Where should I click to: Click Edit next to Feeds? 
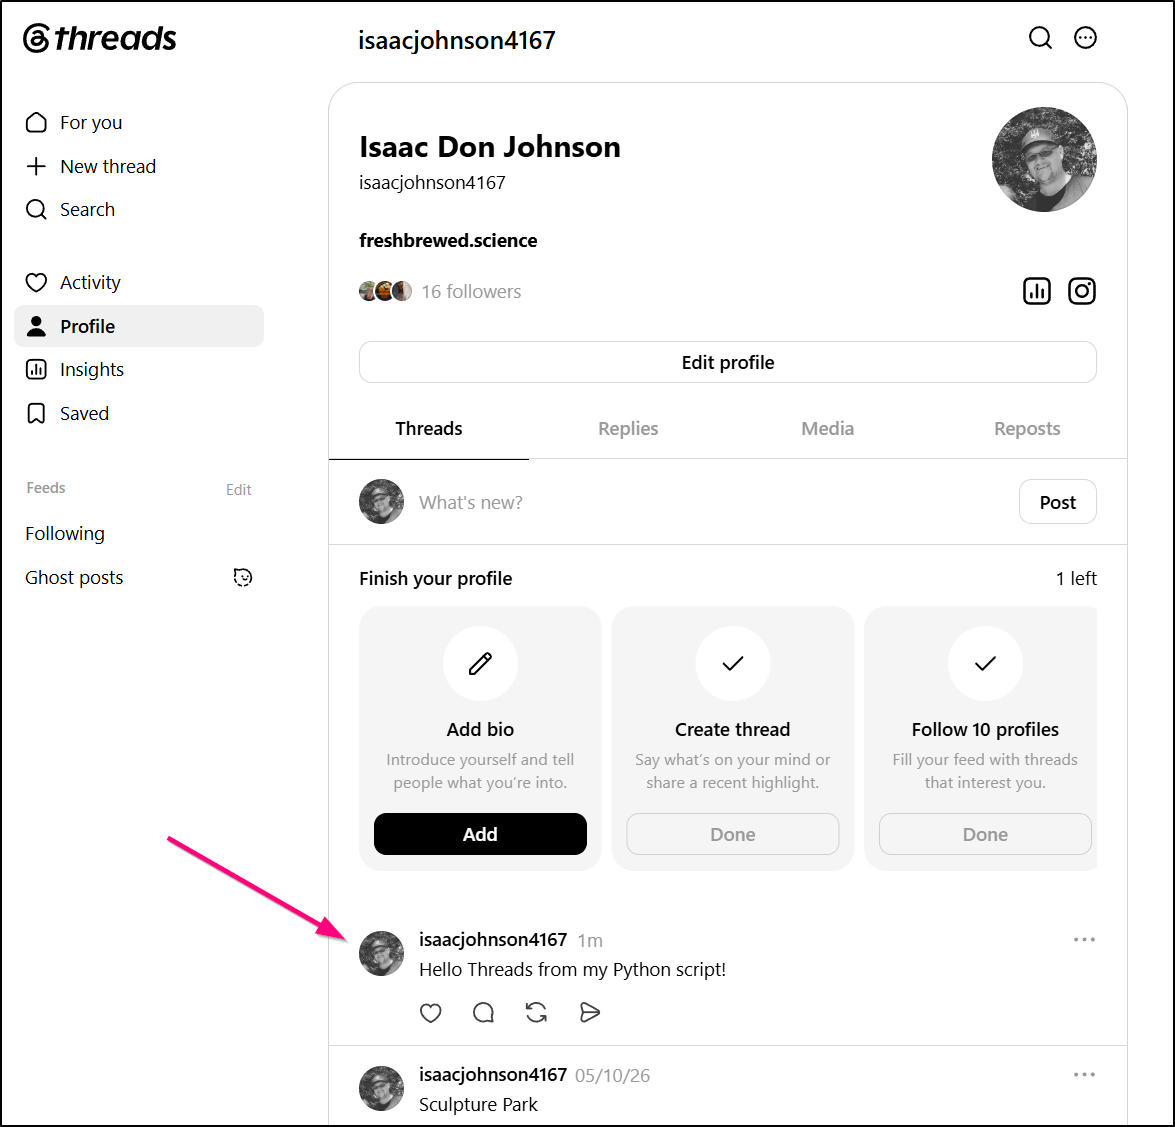pyautogui.click(x=238, y=489)
